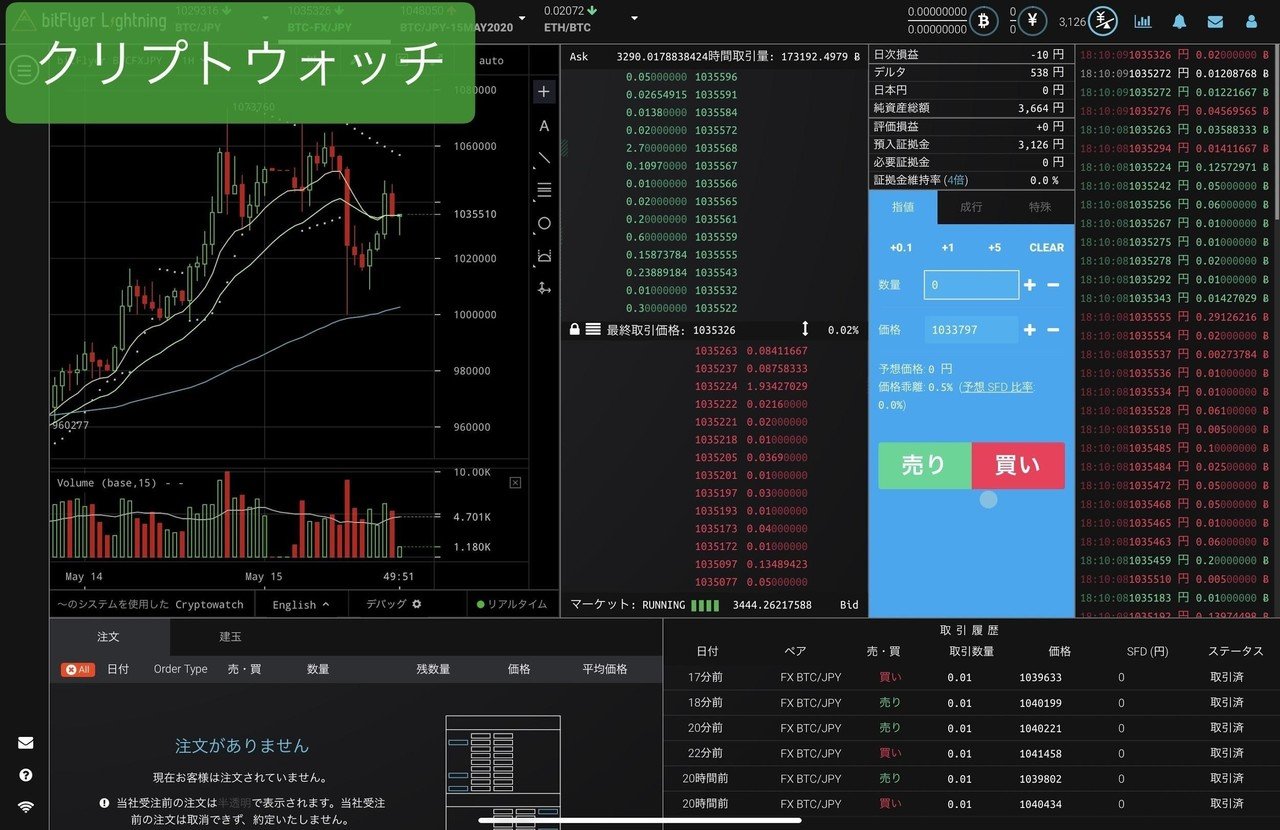Toggle auto scale on chart
The height and width of the screenshot is (830, 1280).
491,61
